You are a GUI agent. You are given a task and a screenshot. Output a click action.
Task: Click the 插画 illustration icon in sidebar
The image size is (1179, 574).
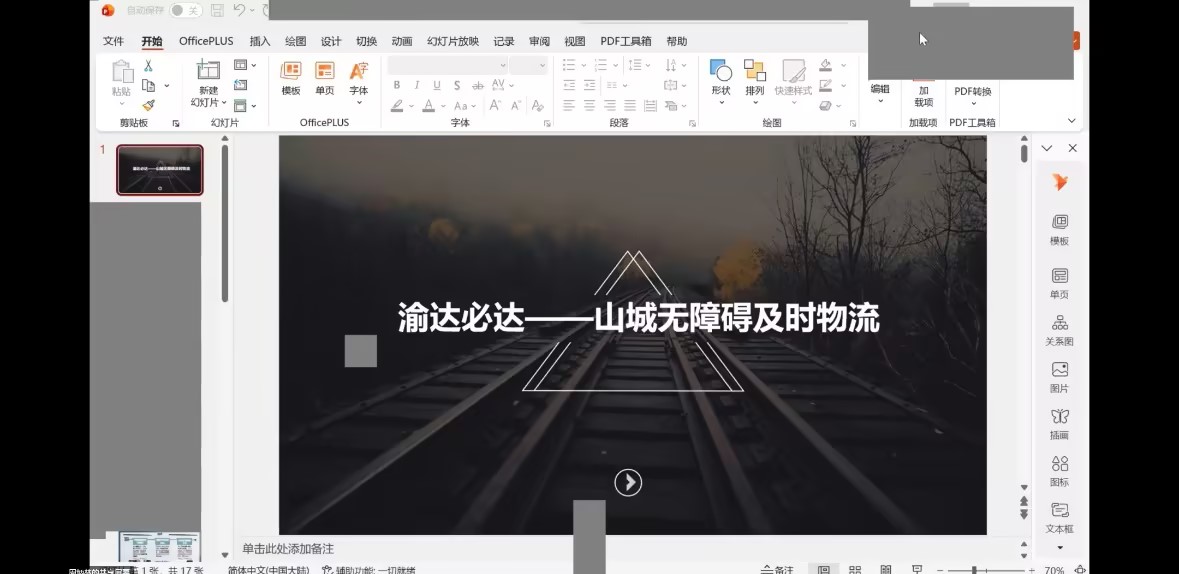(x=1059, y=423)
